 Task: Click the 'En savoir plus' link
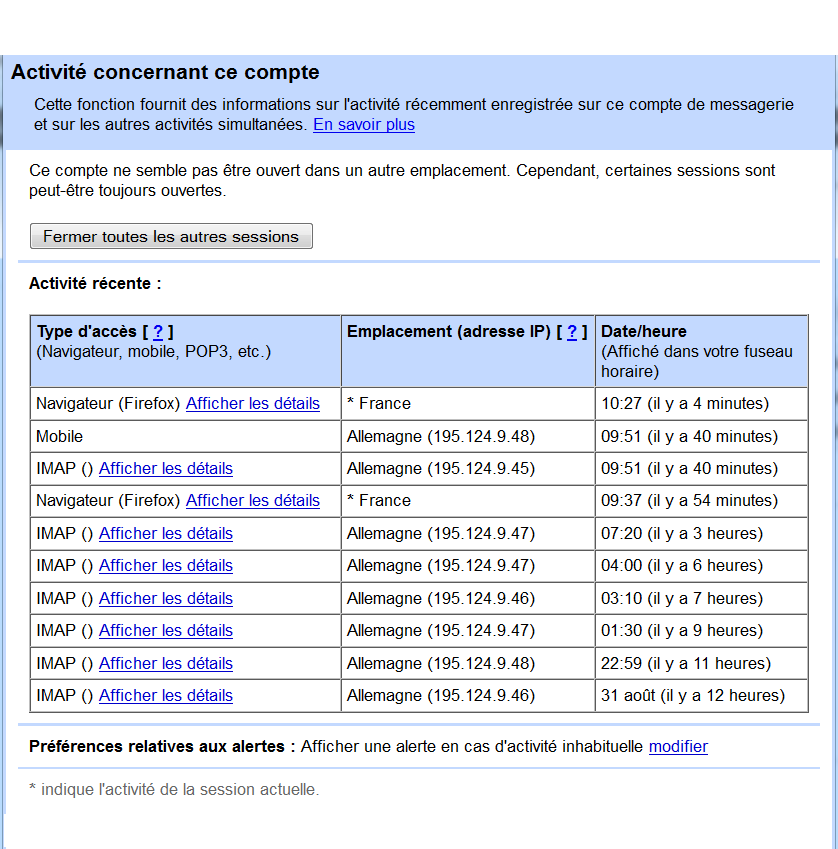364,125
